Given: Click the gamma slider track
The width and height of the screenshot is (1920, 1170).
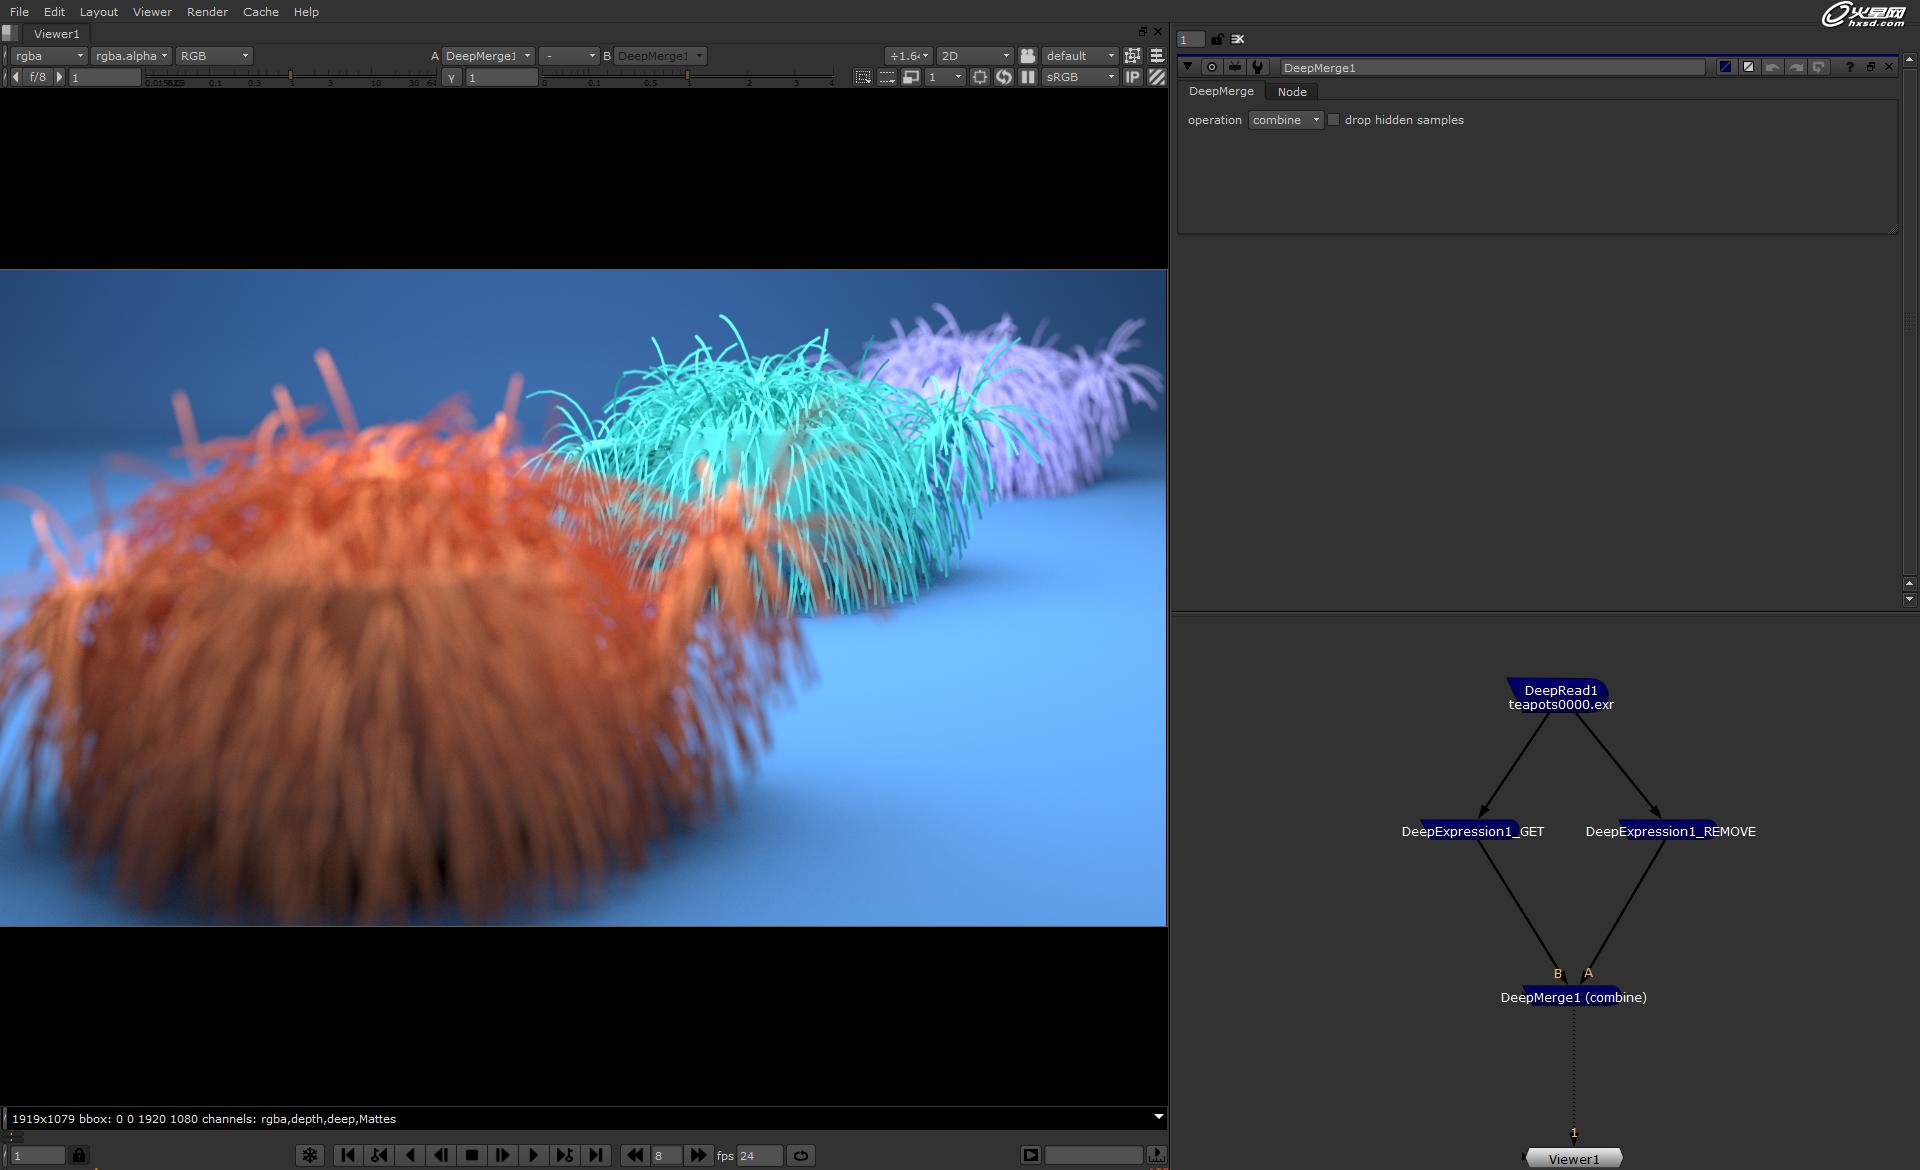Looking at the screenshot, I should [x=687, y=76].
